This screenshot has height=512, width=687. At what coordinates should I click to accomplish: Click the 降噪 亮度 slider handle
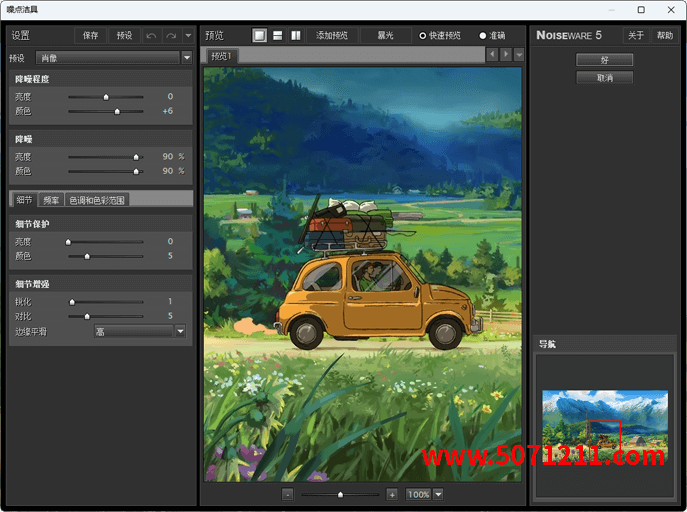click(136, 157)
